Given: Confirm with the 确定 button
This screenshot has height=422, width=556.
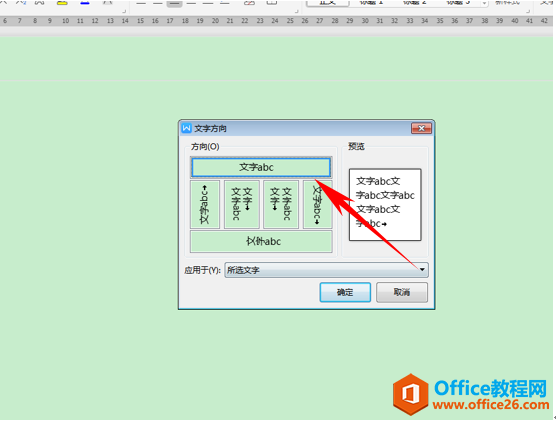Looking at the screenshot, I should (x=345, y=292).
